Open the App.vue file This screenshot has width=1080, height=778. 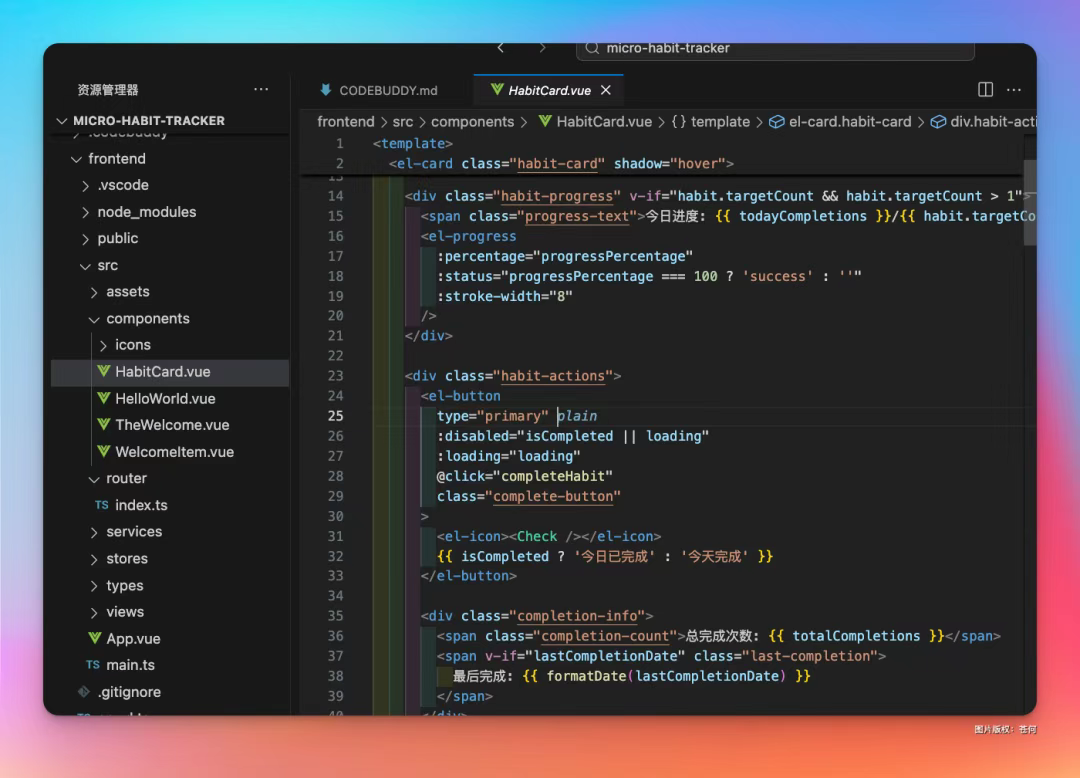(x=133, y=639)
